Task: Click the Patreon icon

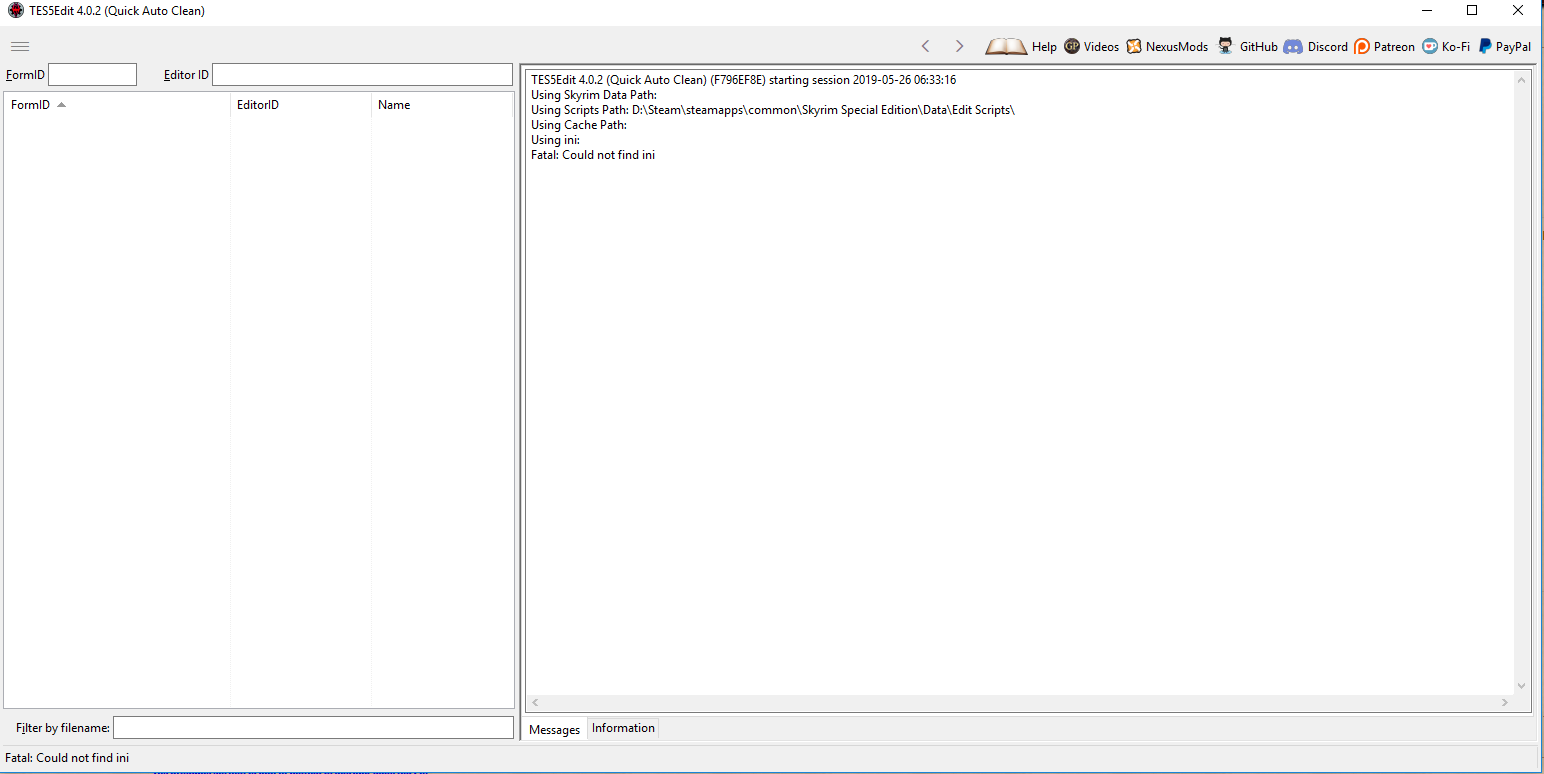Action: click(1362, 46)
